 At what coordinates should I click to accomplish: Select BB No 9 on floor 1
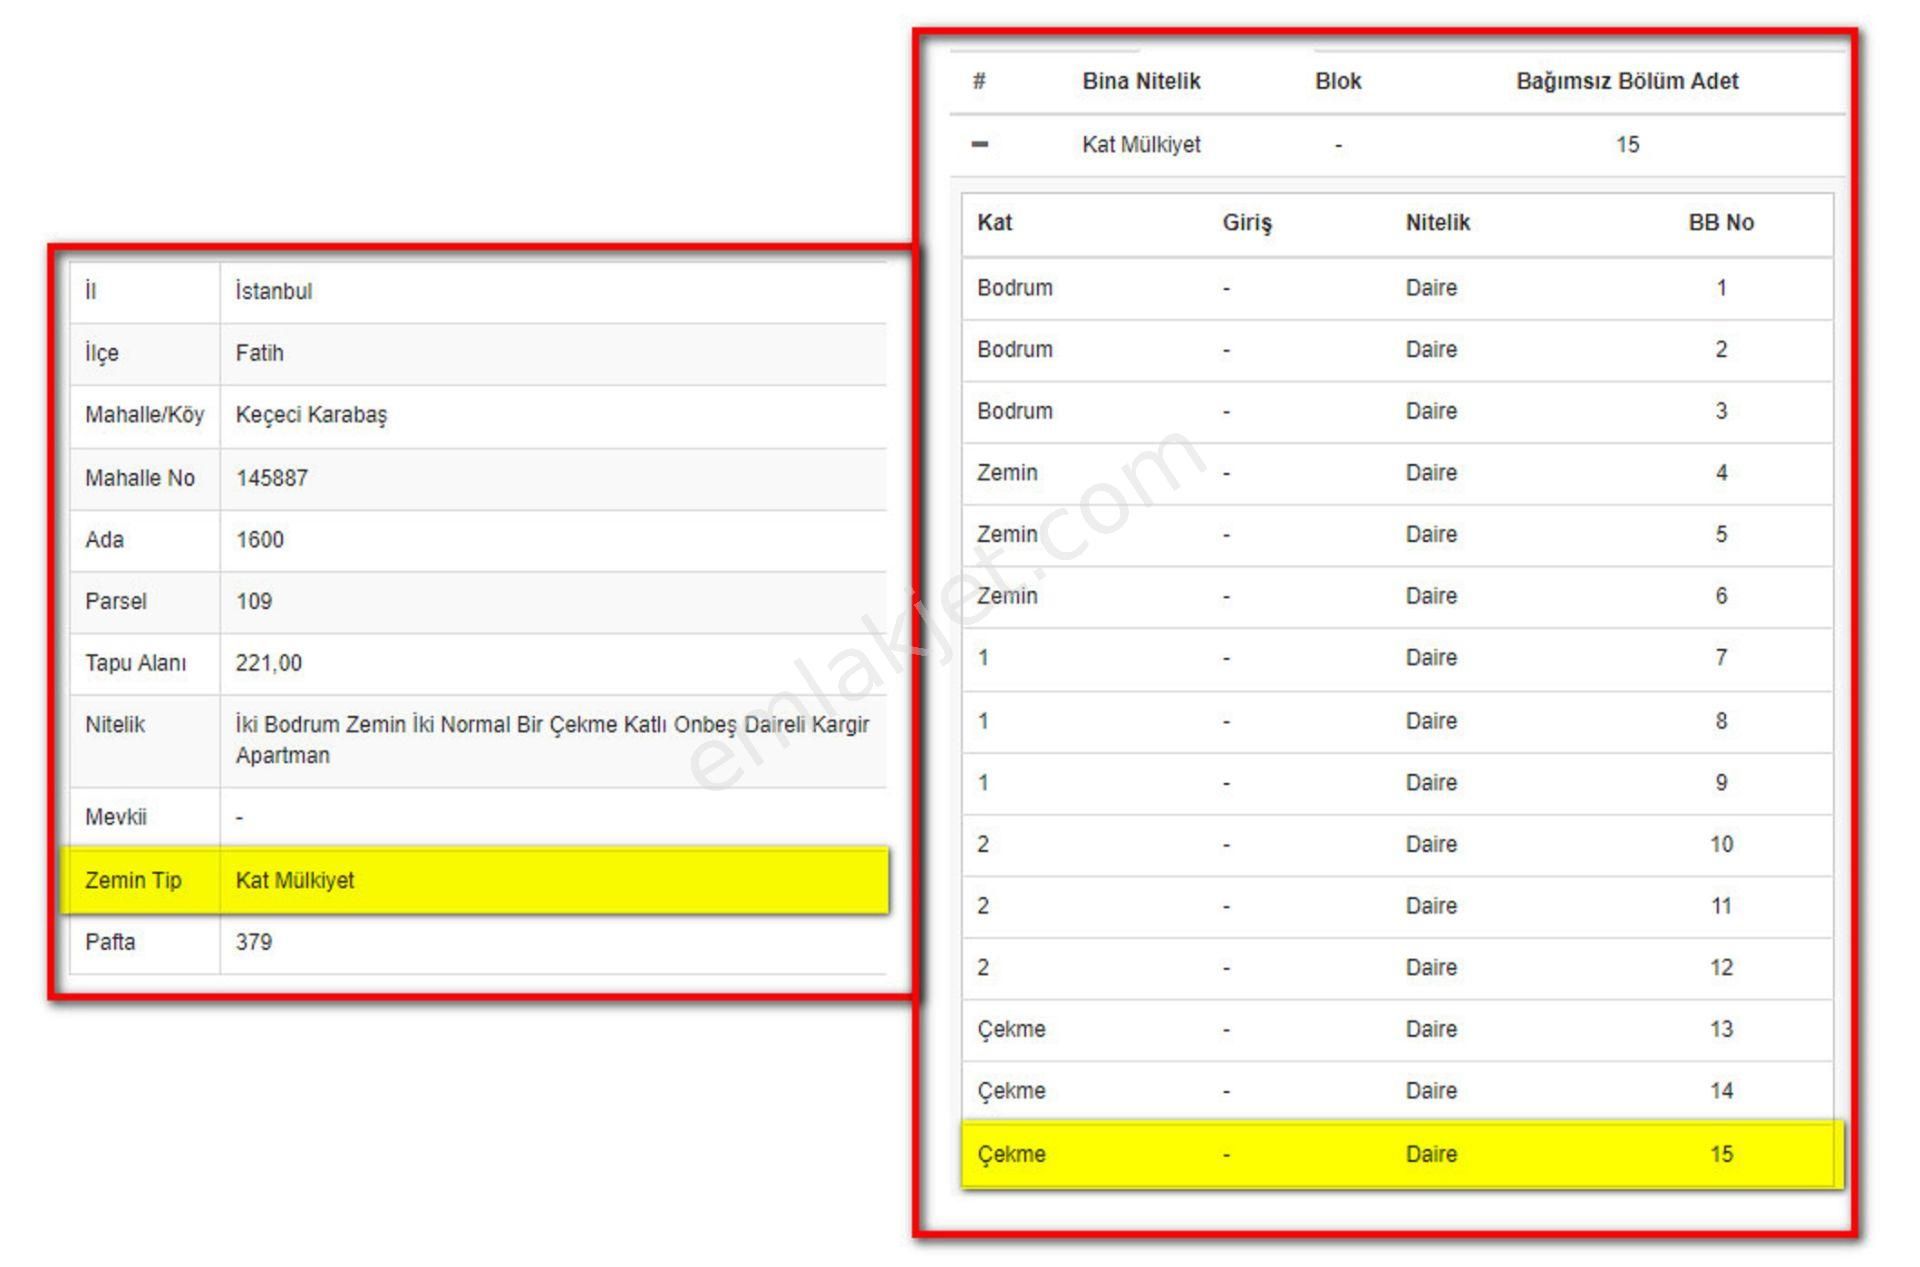tap(1721, 783)
